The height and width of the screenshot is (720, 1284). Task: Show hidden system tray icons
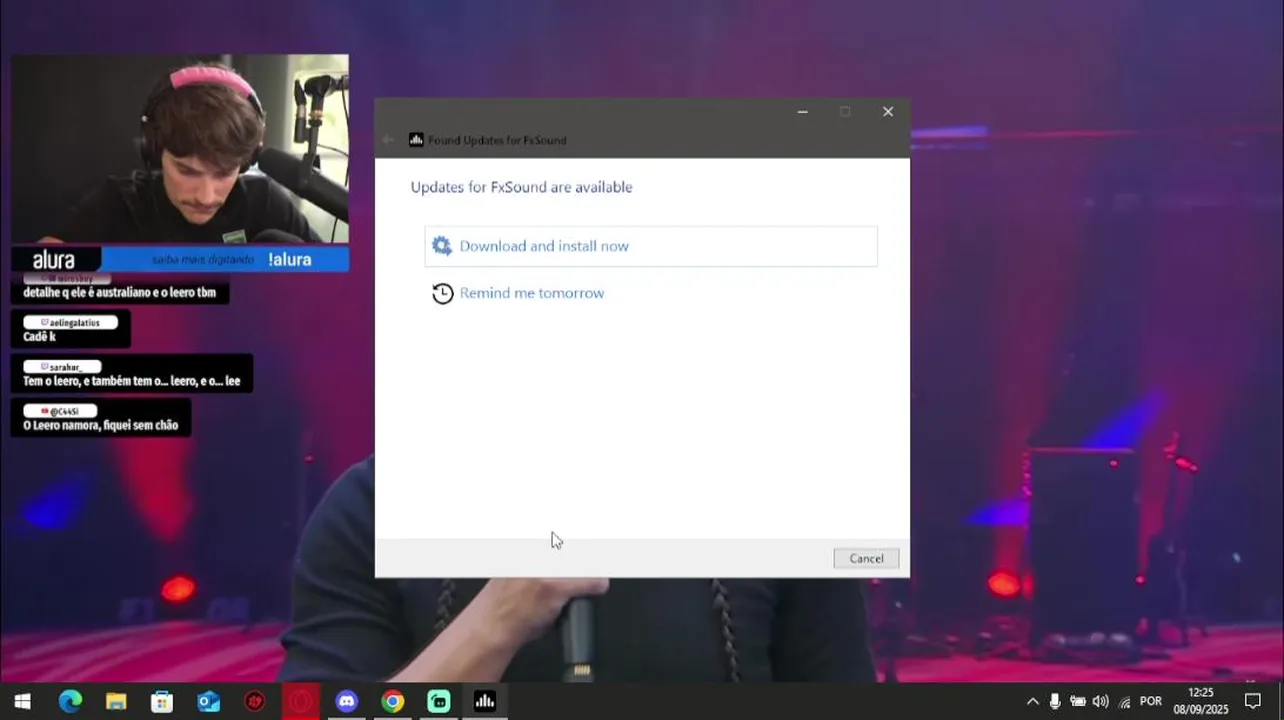(1032, 701)
